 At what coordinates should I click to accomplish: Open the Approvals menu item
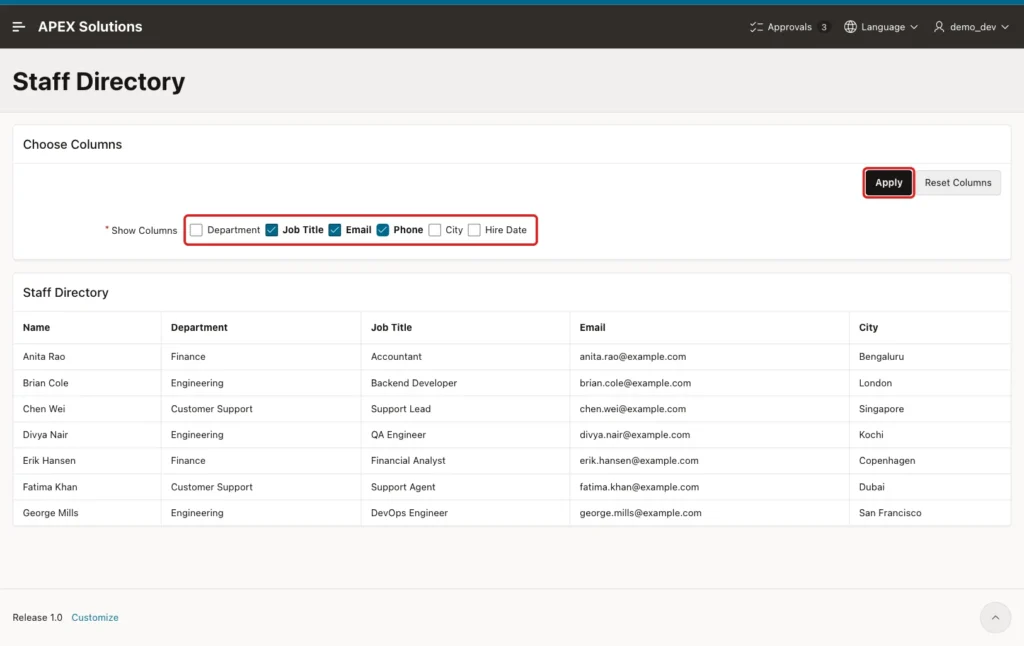click(x=790, y=27)
